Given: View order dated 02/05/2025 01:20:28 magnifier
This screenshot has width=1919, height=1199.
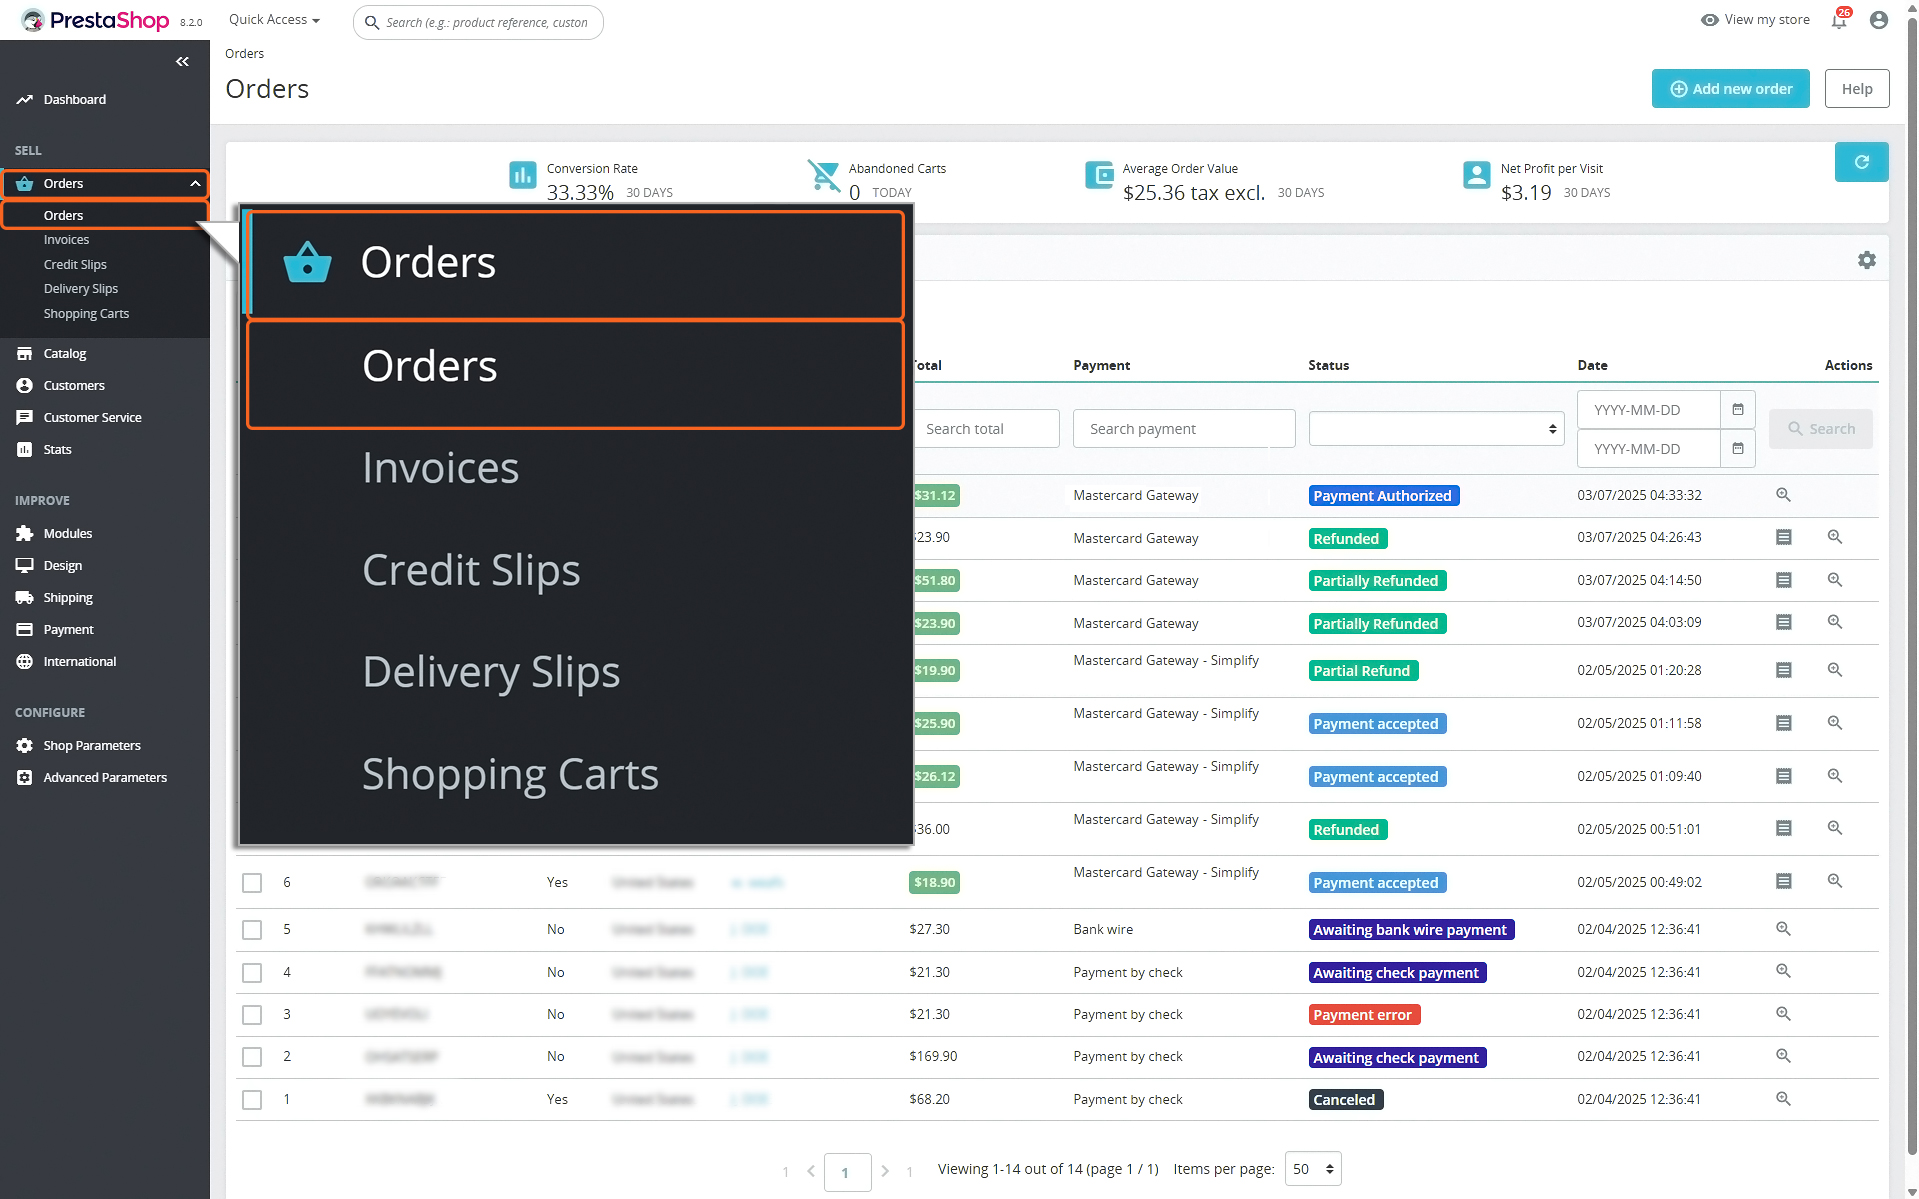Looking at the screenshot, I should [1834, 670].
